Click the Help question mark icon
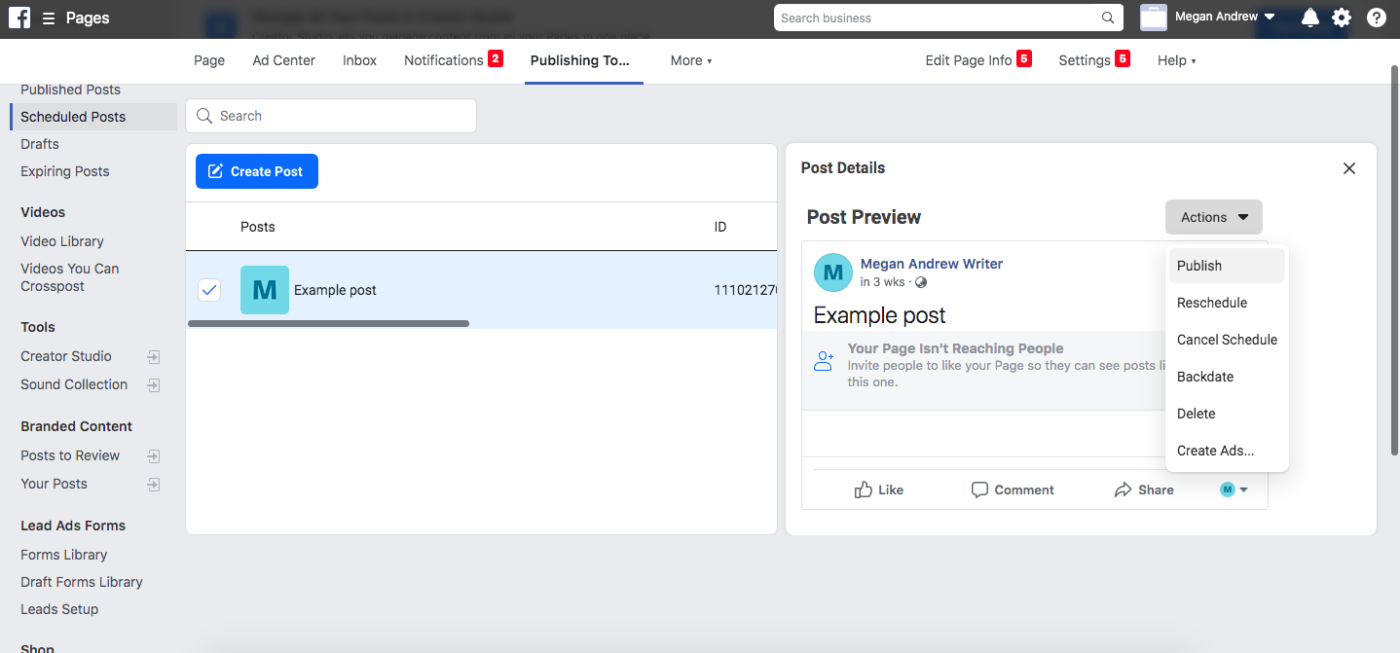This screenshot has width=1400, height=653. [1377, 17]
